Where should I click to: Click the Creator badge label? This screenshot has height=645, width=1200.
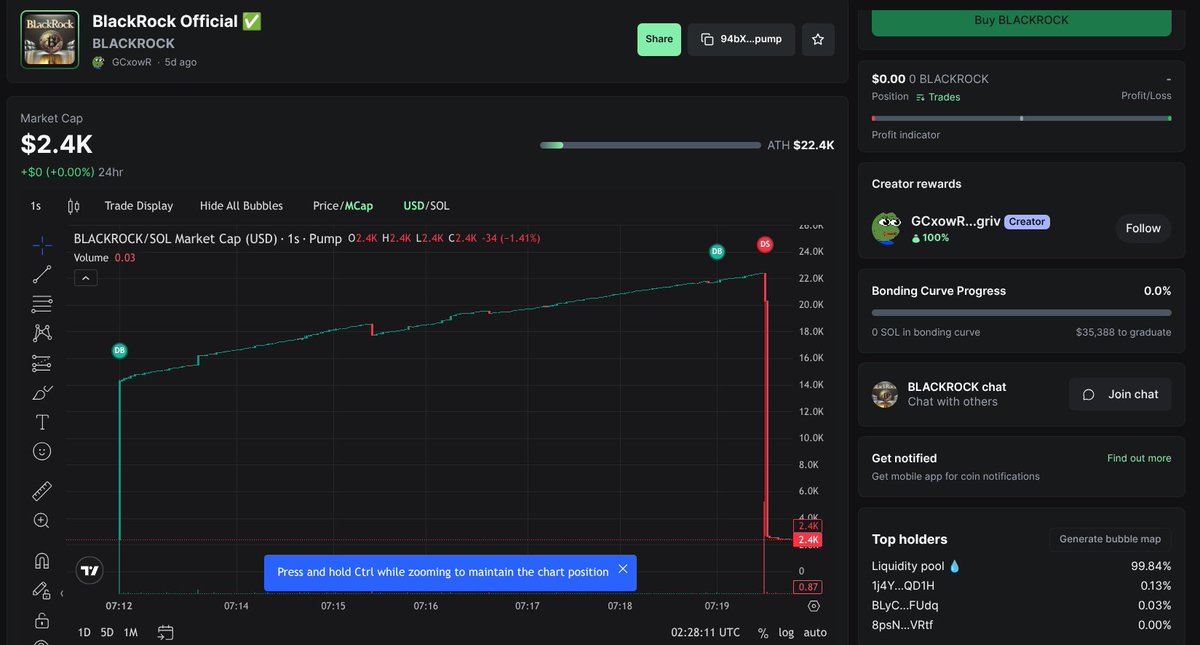pyautogui.click(x=1027, y=222)
